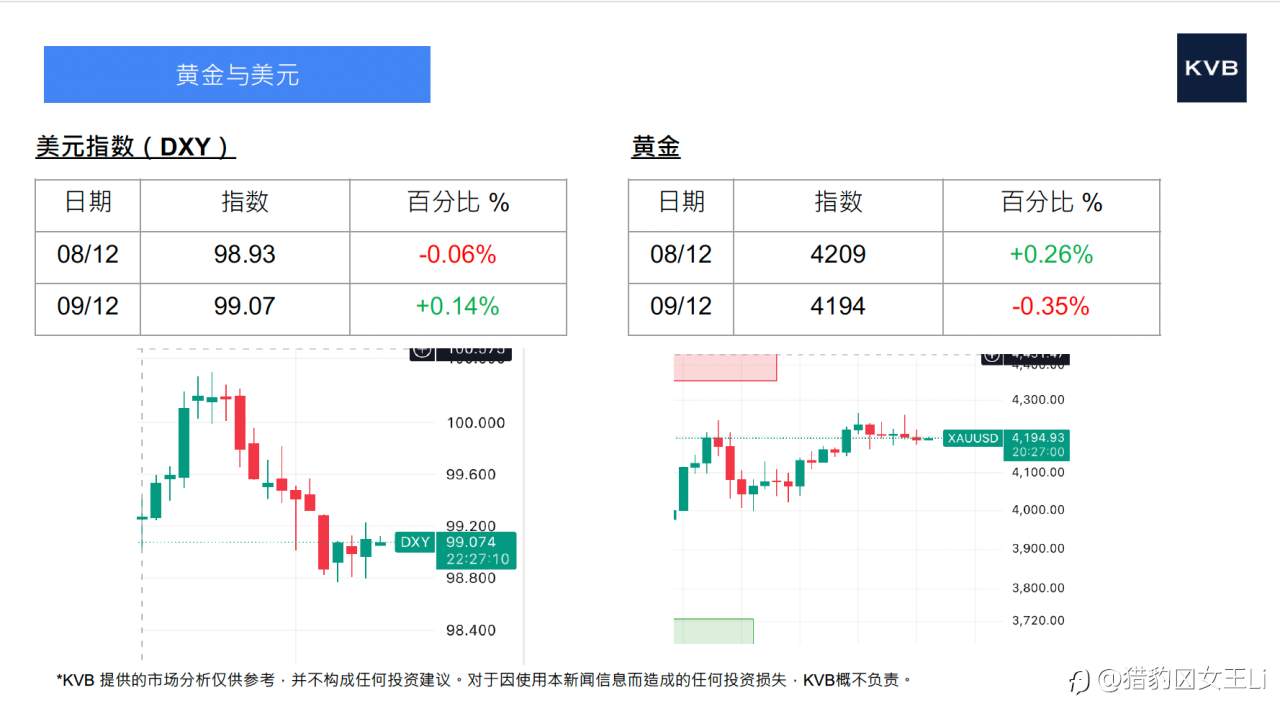This screenshot has height=721, width=1280.
Task: Click the circular icon beside 100.975 on DXY chart
Action: tap(423, 351)
